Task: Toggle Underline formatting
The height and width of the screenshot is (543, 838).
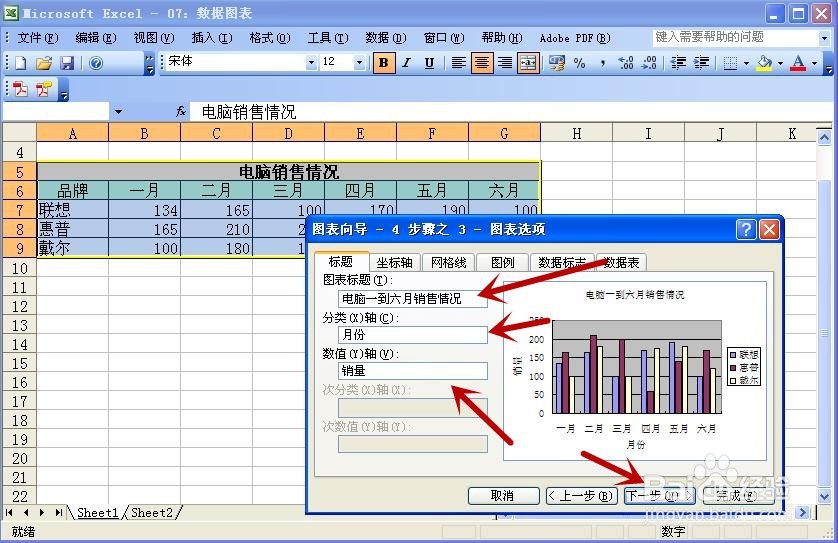Action: point(429,63)
